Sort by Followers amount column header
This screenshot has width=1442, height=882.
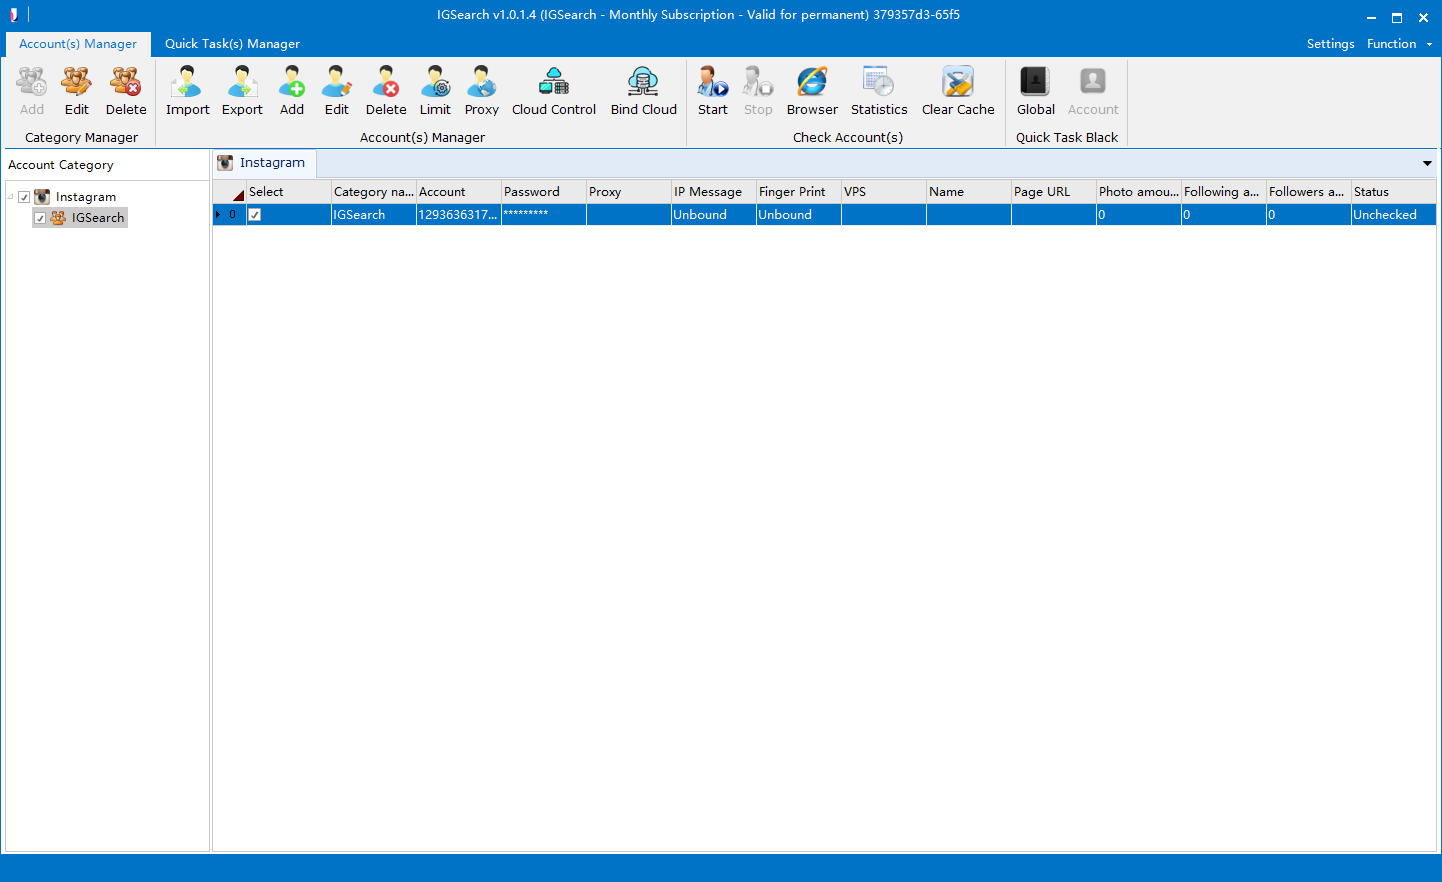1308,192
